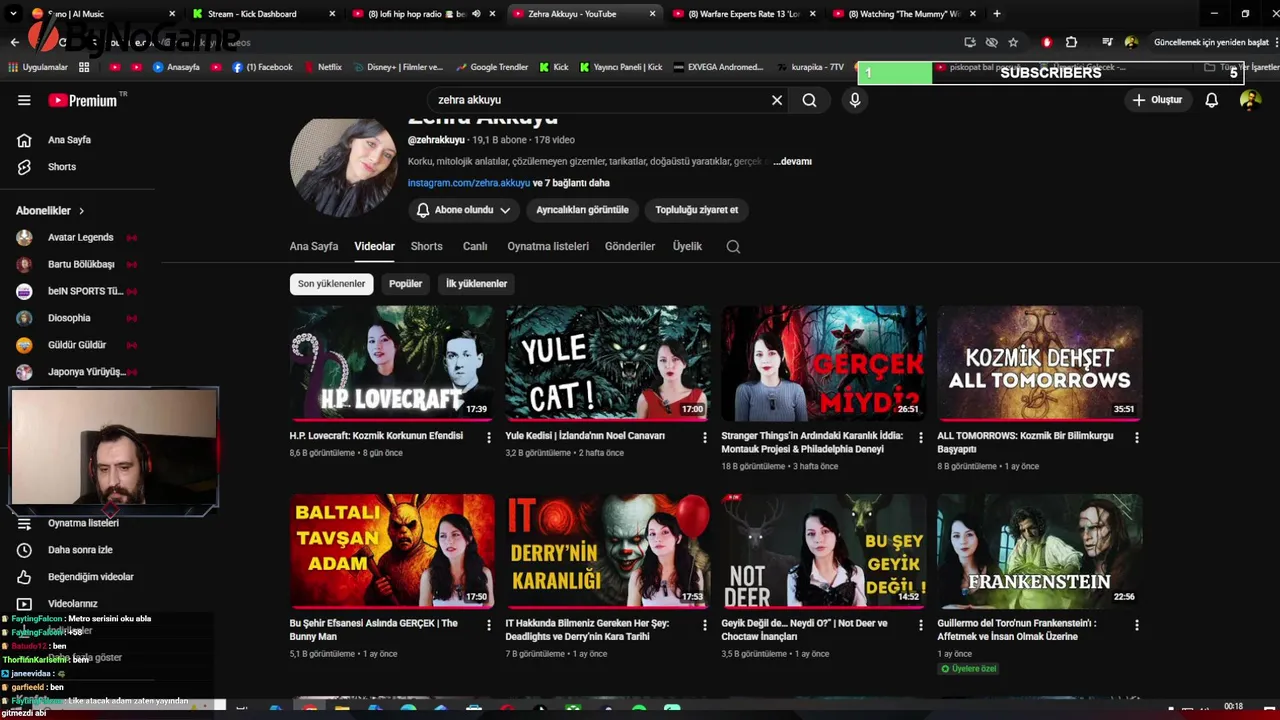Open options menu for Frankenstein video

[1136, 625]
